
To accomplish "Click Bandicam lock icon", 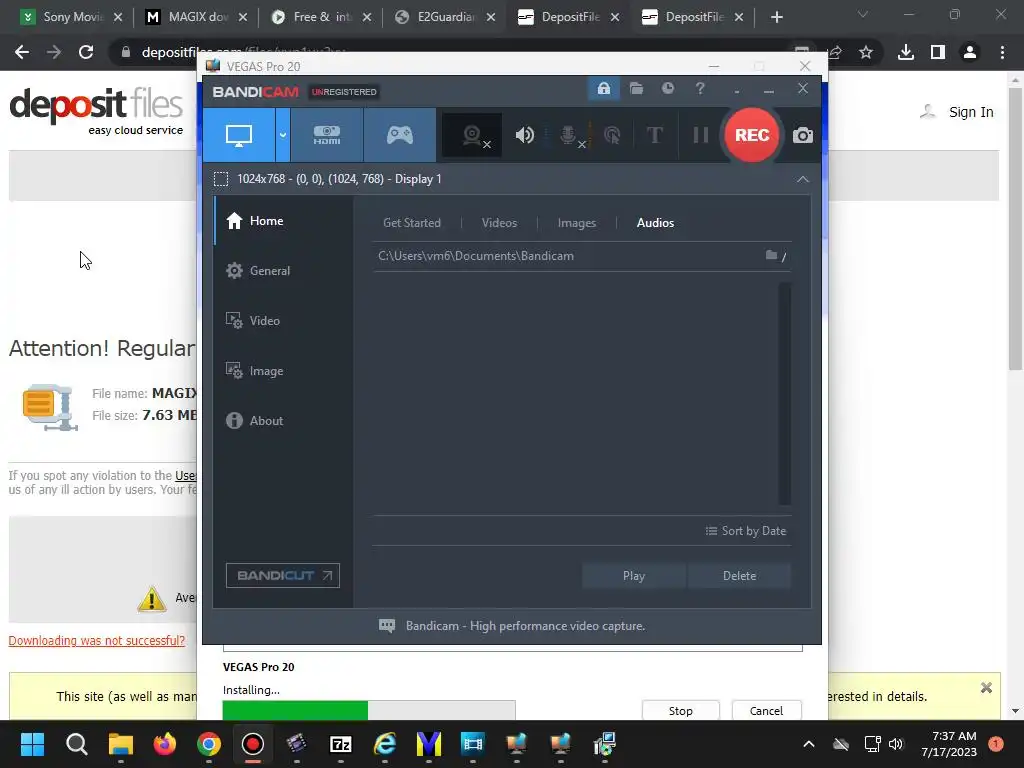I will pyautogui.click(x=603, y=89).
